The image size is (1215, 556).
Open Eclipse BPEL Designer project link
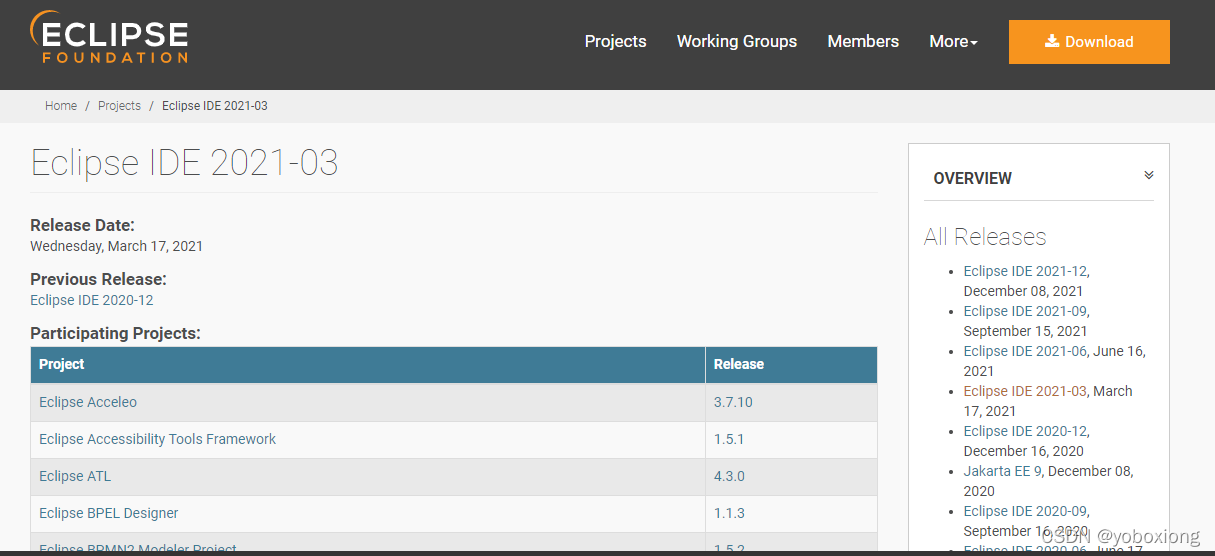point(109,513)
